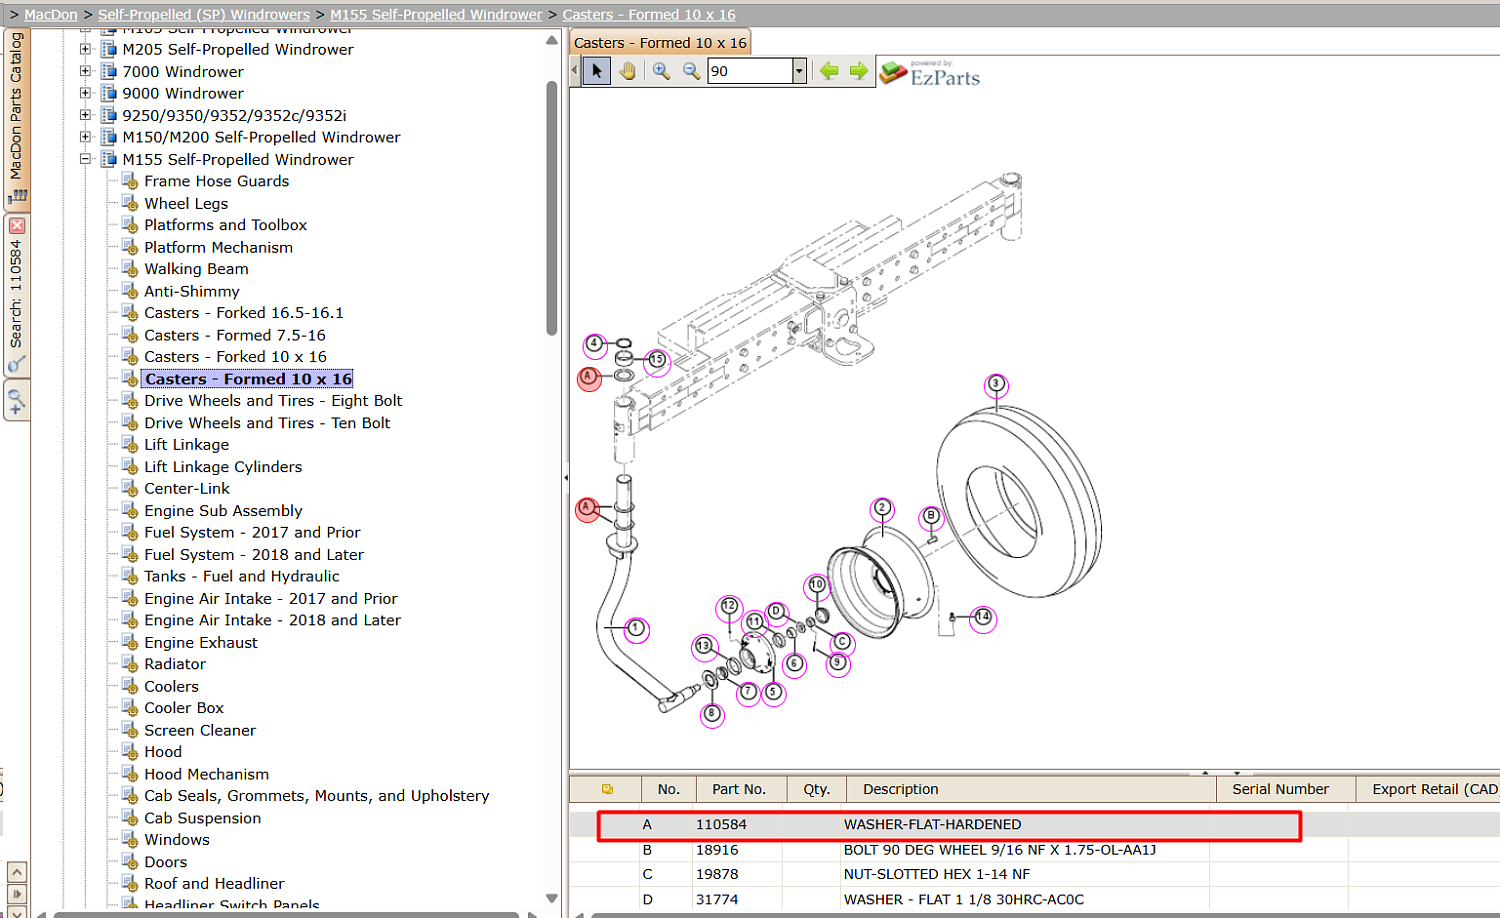Image resolution: width=1500 pixels, height=918 pixels.
Task: Click the tree panel vertical scrollbar thumb
Action: 552,208
